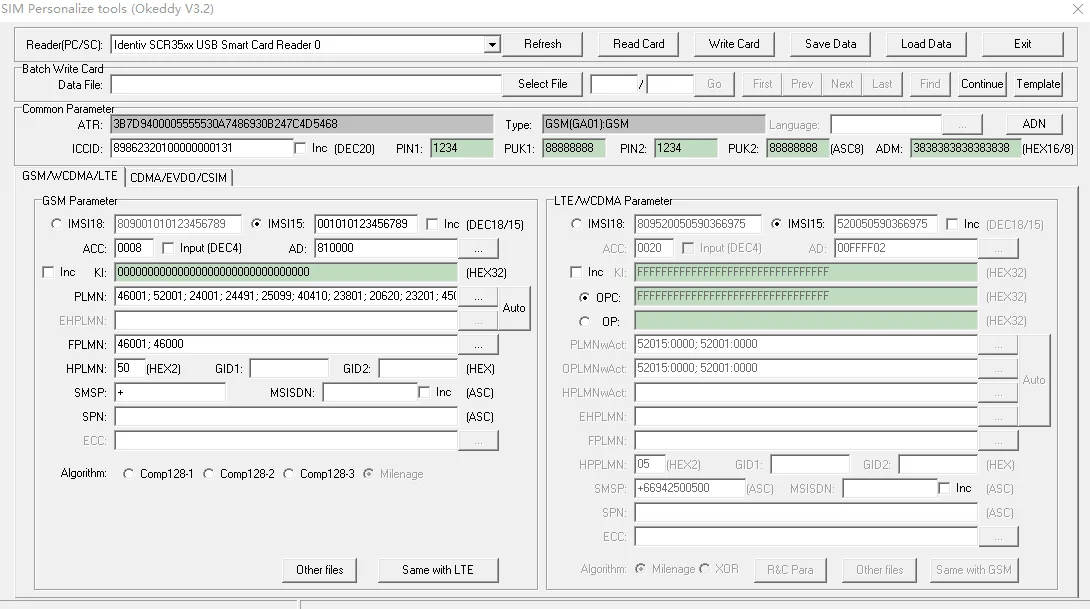Toggle the GSM KI Inc checkbox

coord(48,272)
